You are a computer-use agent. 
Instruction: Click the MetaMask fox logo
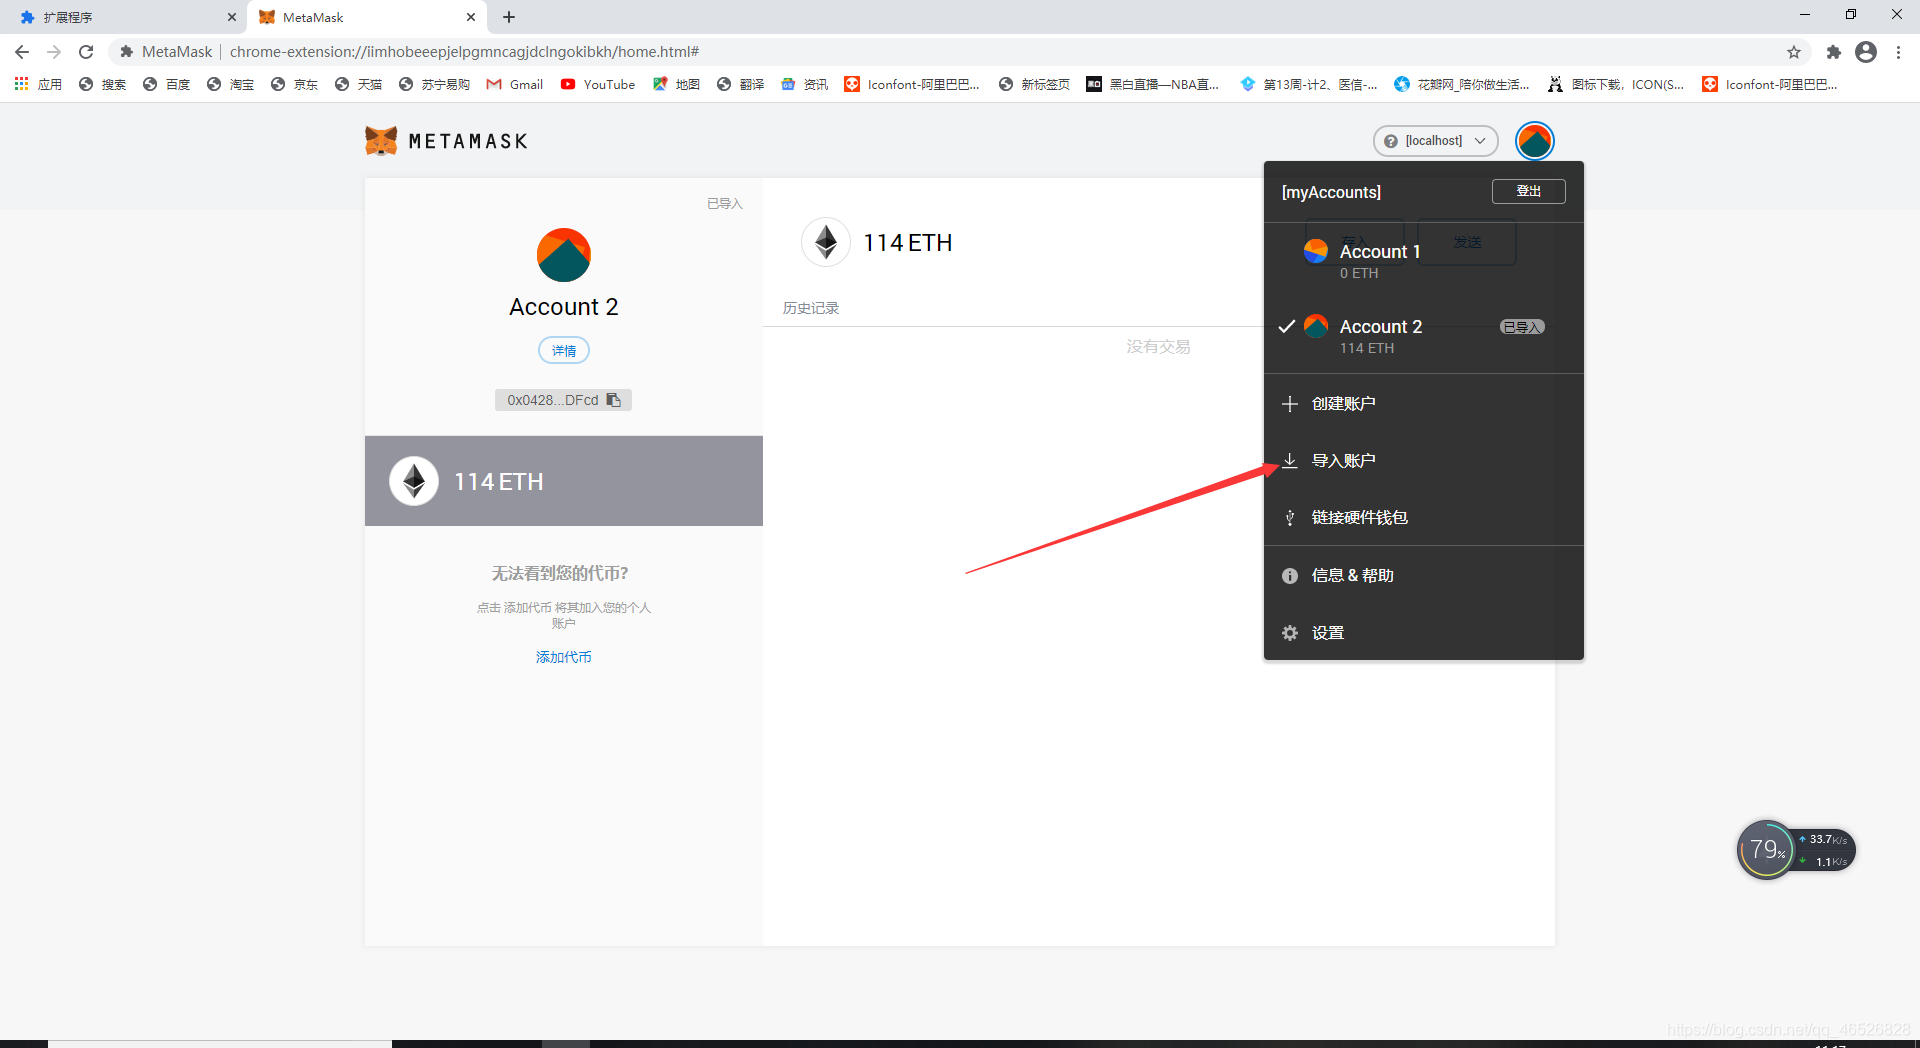[381, 141]
